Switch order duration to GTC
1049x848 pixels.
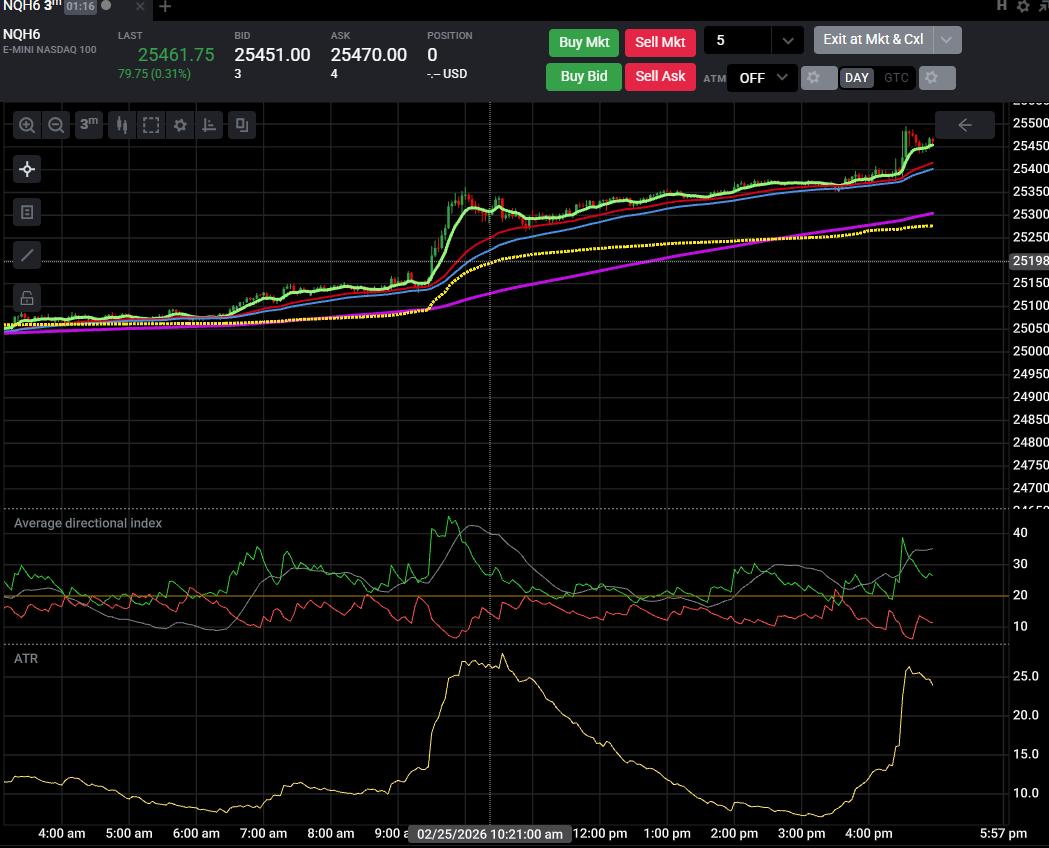point(896,78)
